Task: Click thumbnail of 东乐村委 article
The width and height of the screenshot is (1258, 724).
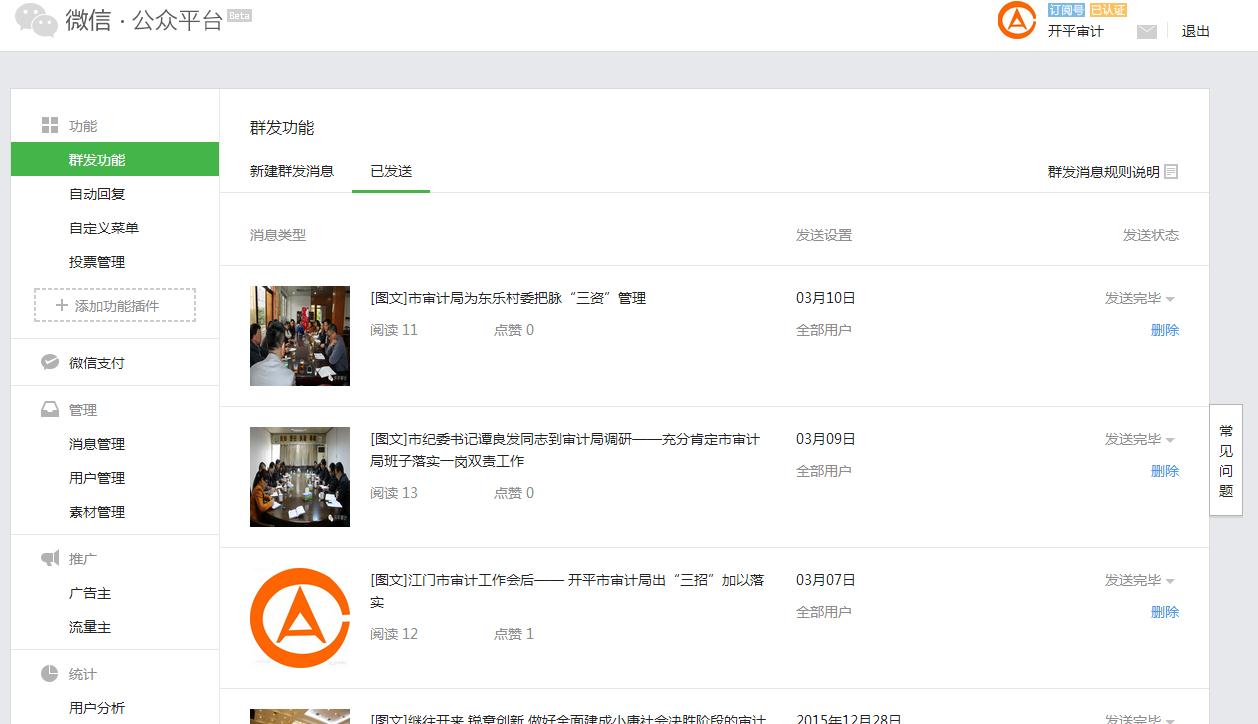Action: [x=300, y=336]
